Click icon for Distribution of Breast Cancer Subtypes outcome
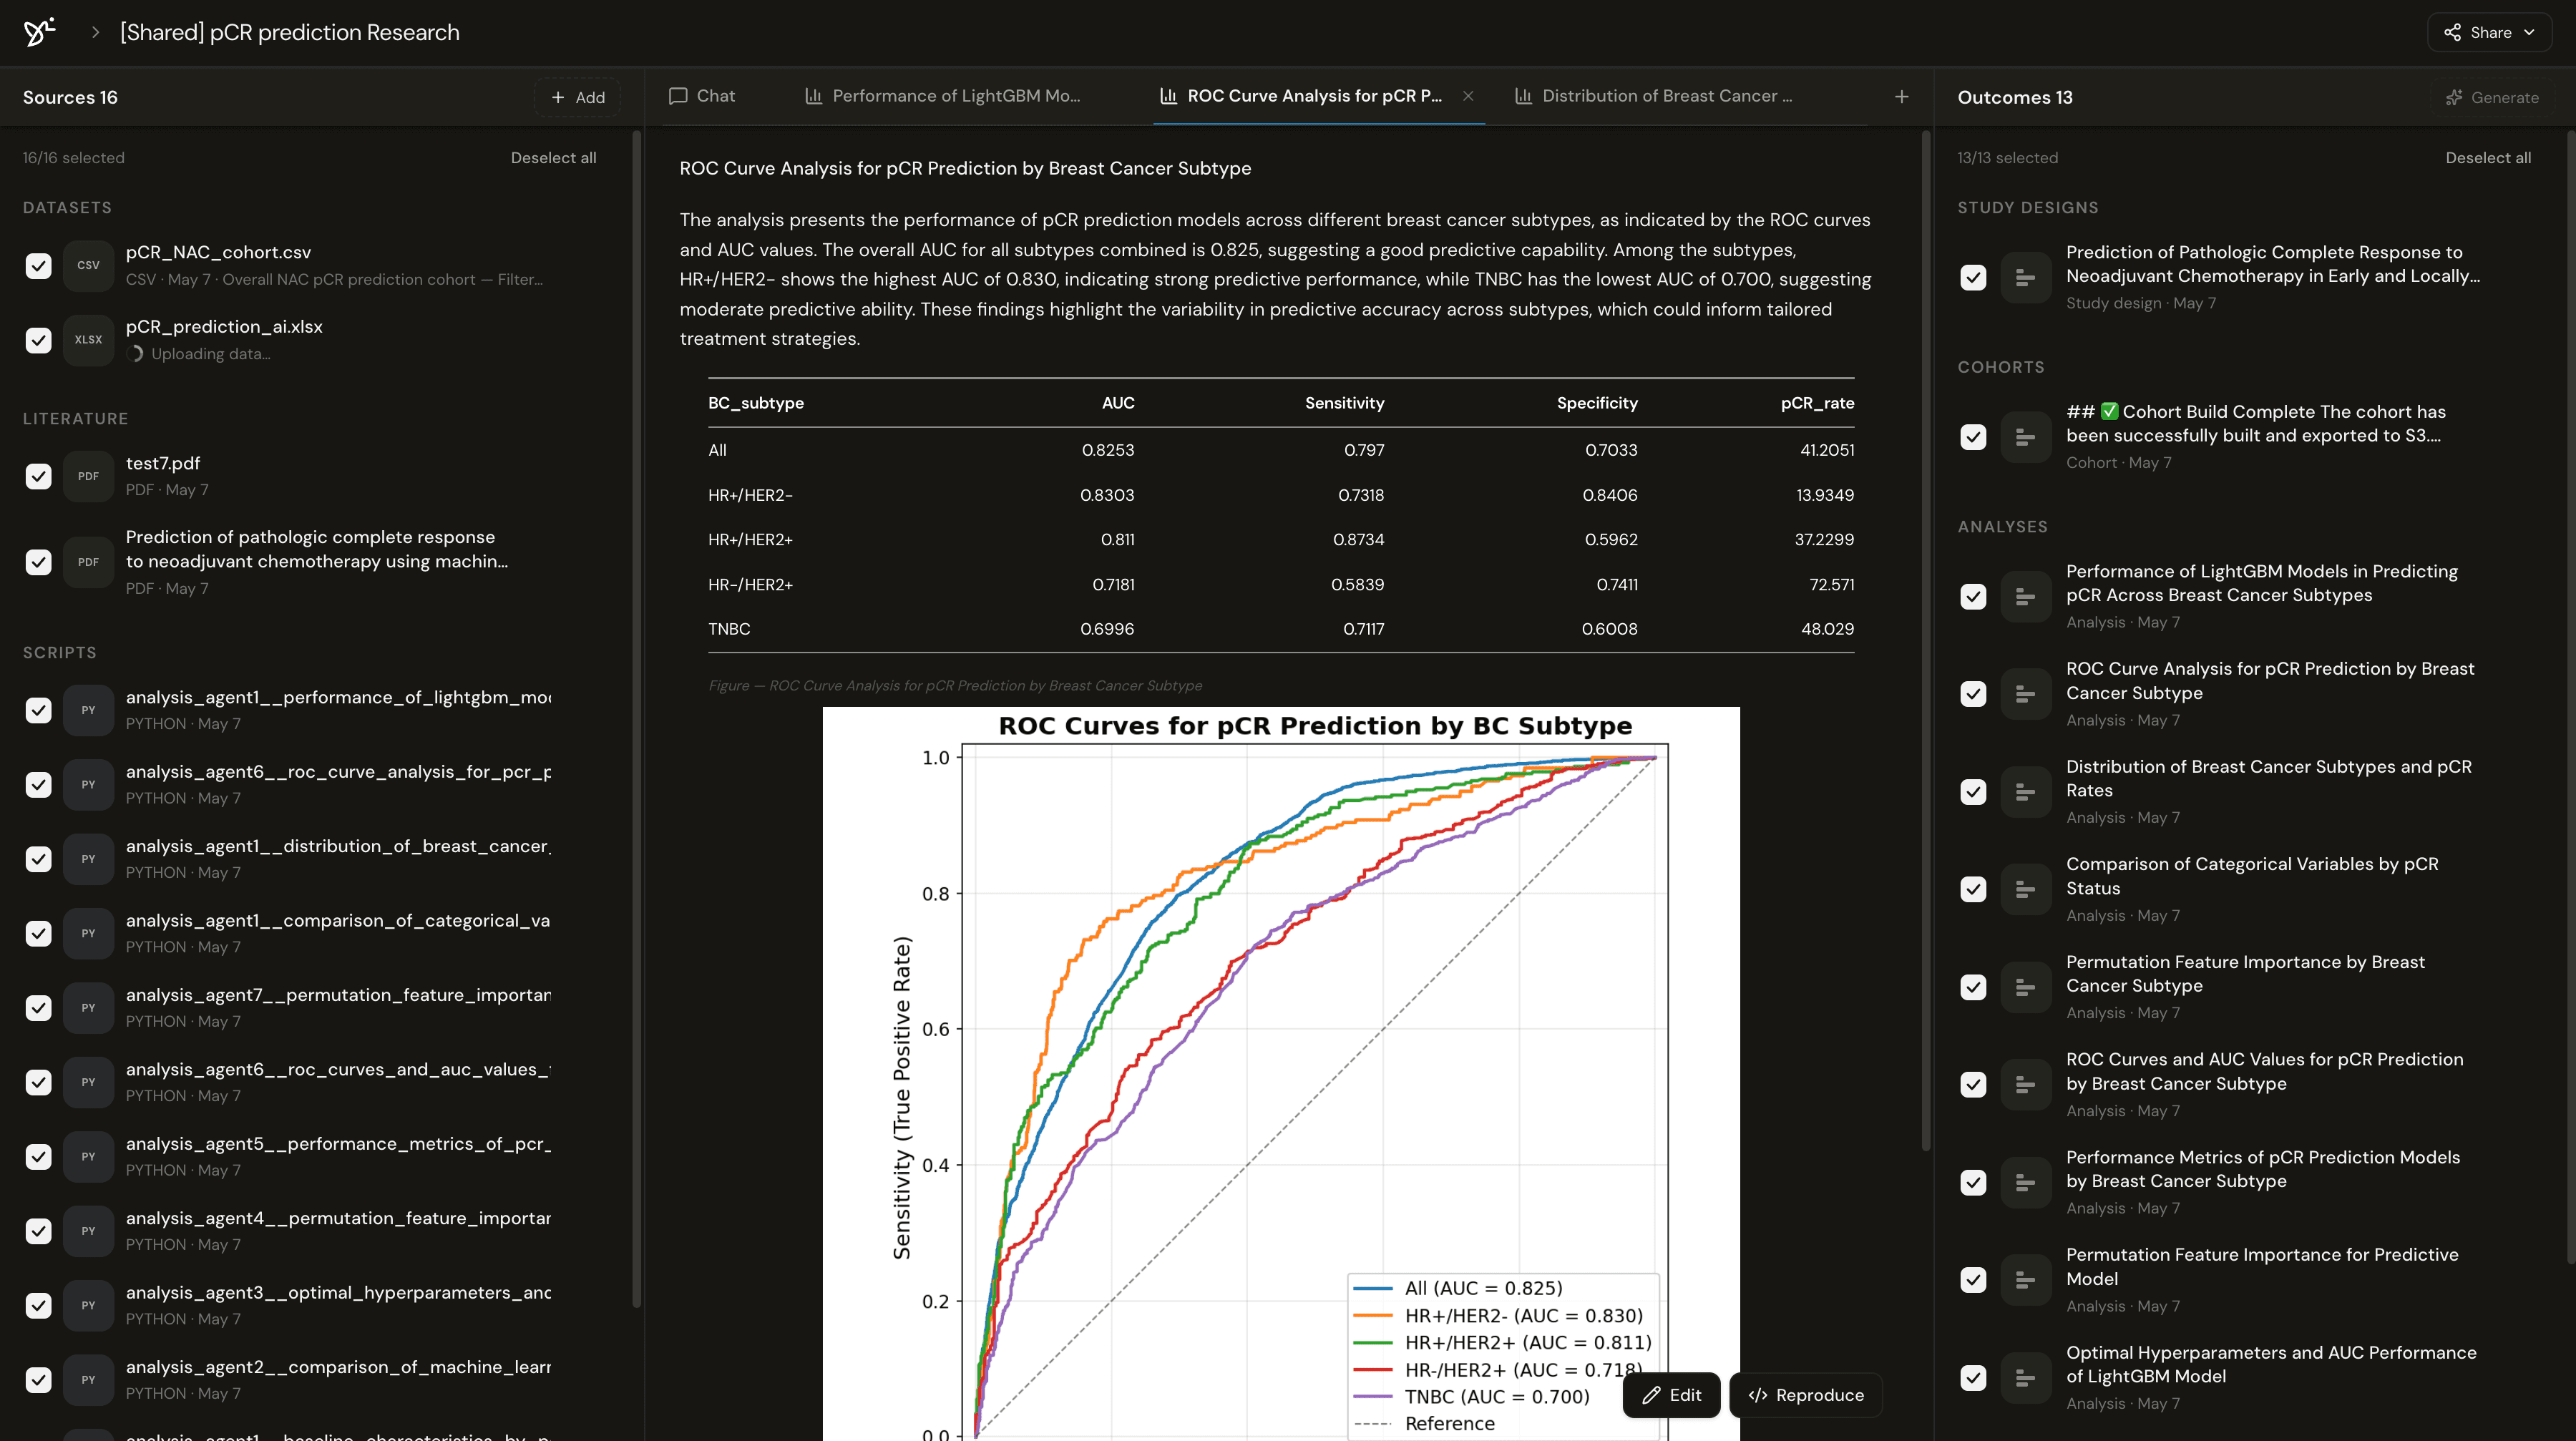 point(2025,792)
